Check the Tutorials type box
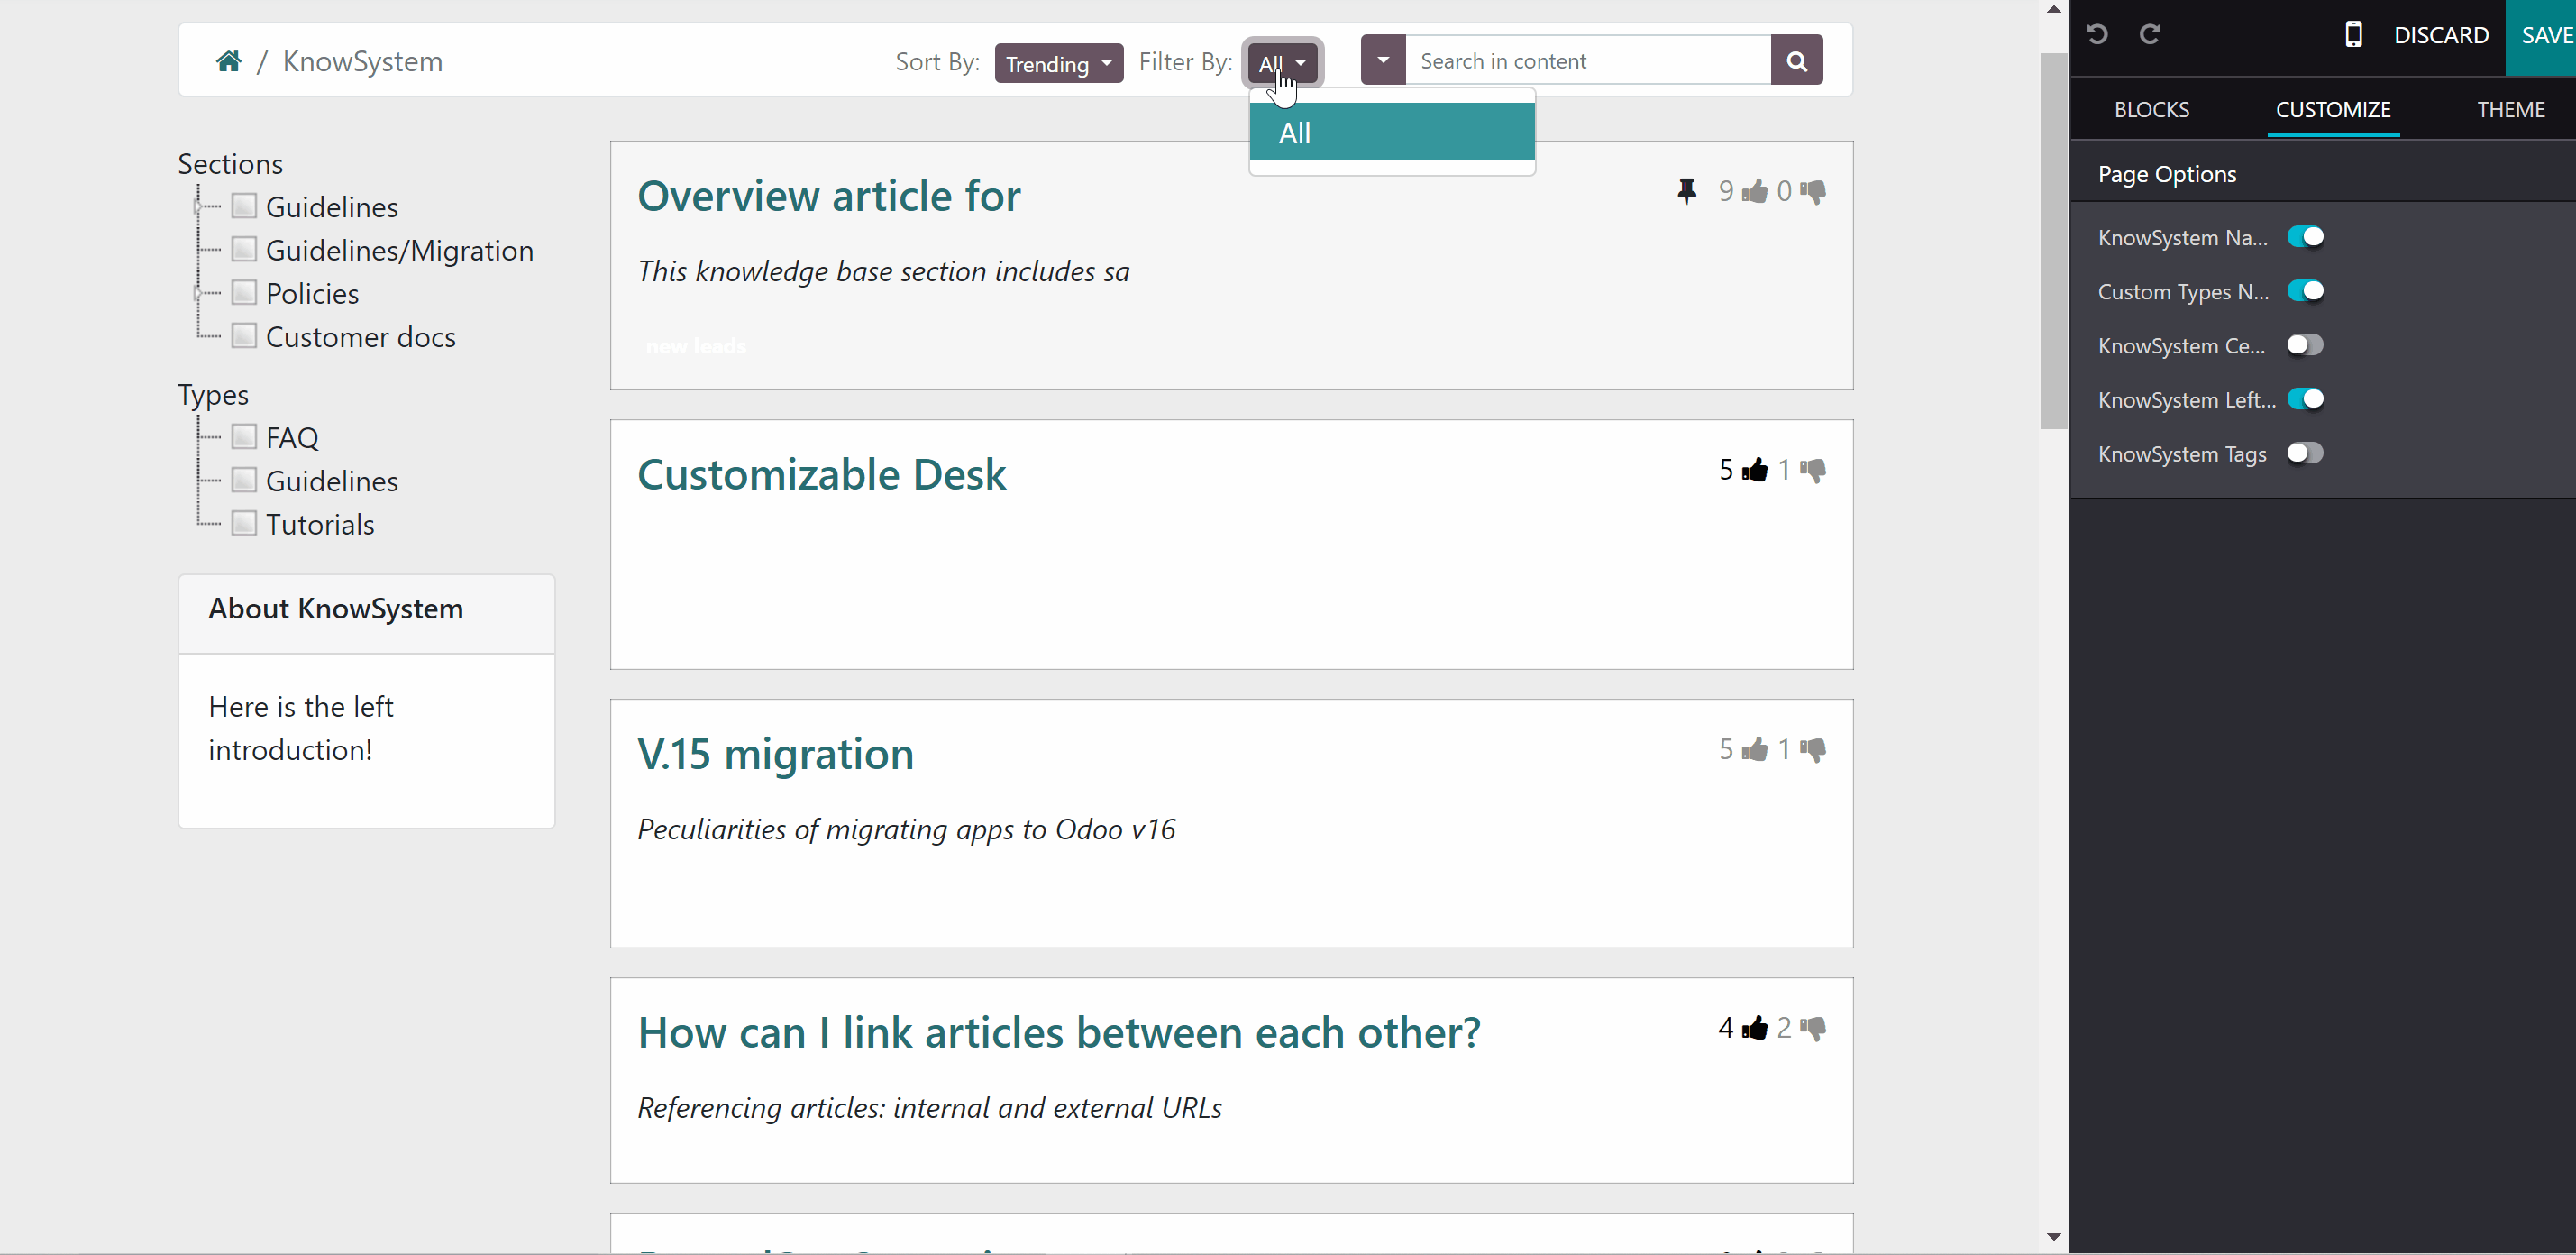The image size is (2576, 1255). pyautogui.click(x=244, y=523)
